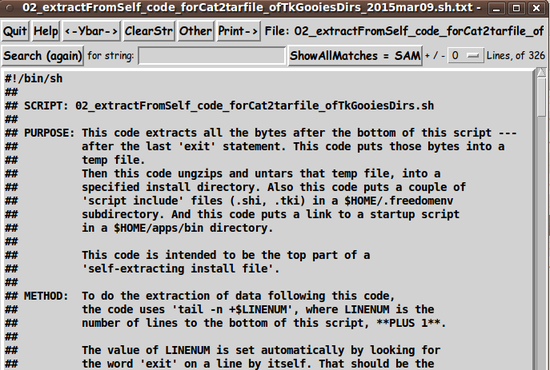
Task: Click the '#!/bin/sh' first line
Action: tap(34, 79)
